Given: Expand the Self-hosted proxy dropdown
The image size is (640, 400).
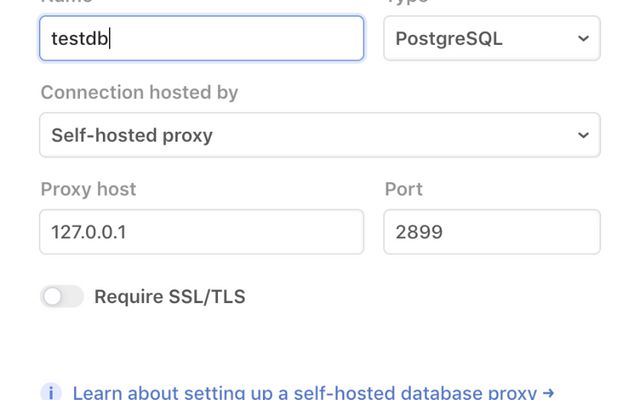Looking at the screenshot, I should tap(319, 135).
